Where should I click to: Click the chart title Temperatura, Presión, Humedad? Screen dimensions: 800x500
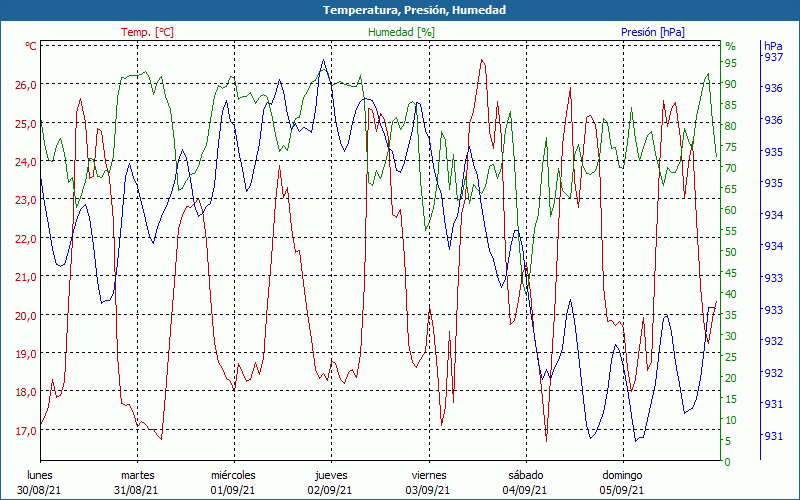[x=414, y=10]
